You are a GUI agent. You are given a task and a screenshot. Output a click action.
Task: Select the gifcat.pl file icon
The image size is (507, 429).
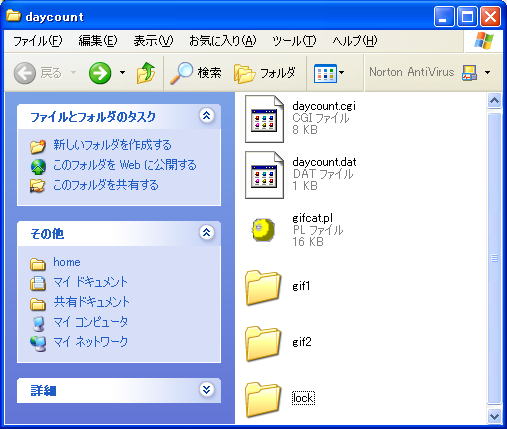263,230
